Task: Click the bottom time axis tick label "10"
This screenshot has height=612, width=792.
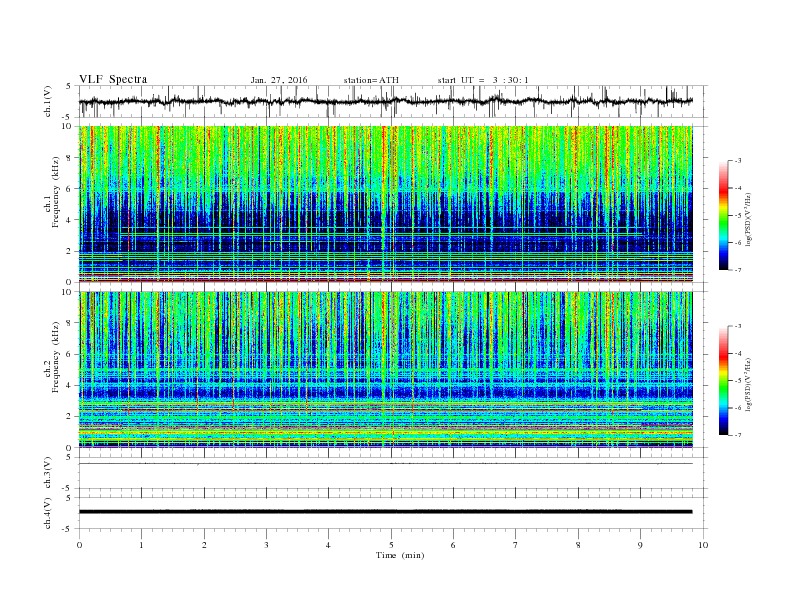Action: tap(703, 545)
